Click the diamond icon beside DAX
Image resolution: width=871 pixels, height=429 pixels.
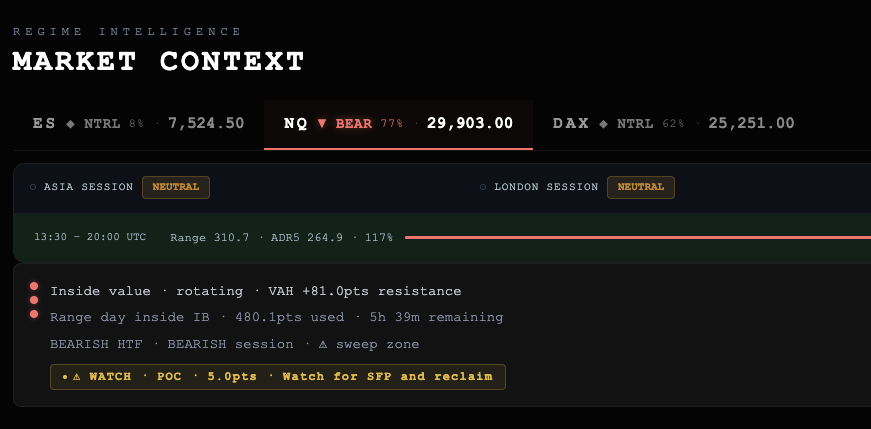click(x=603, y=124)
